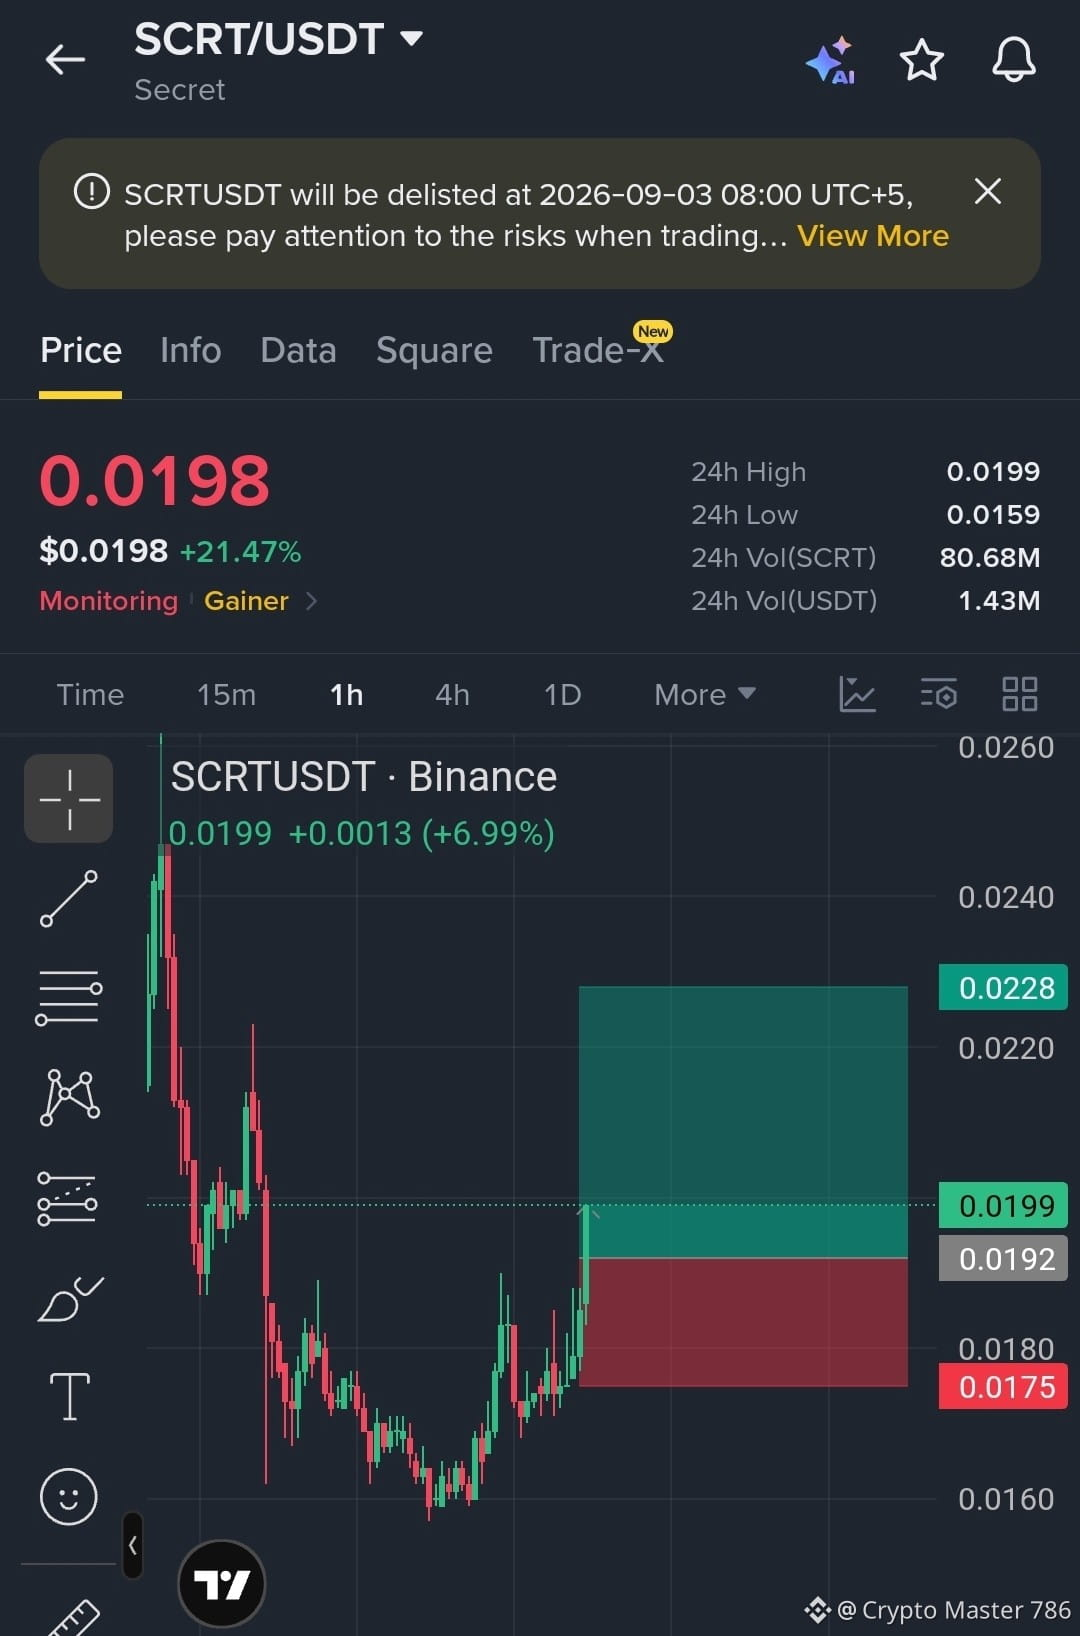Open the Data tab
Screen dimensions: 1080x1636
tap(298, 351)
